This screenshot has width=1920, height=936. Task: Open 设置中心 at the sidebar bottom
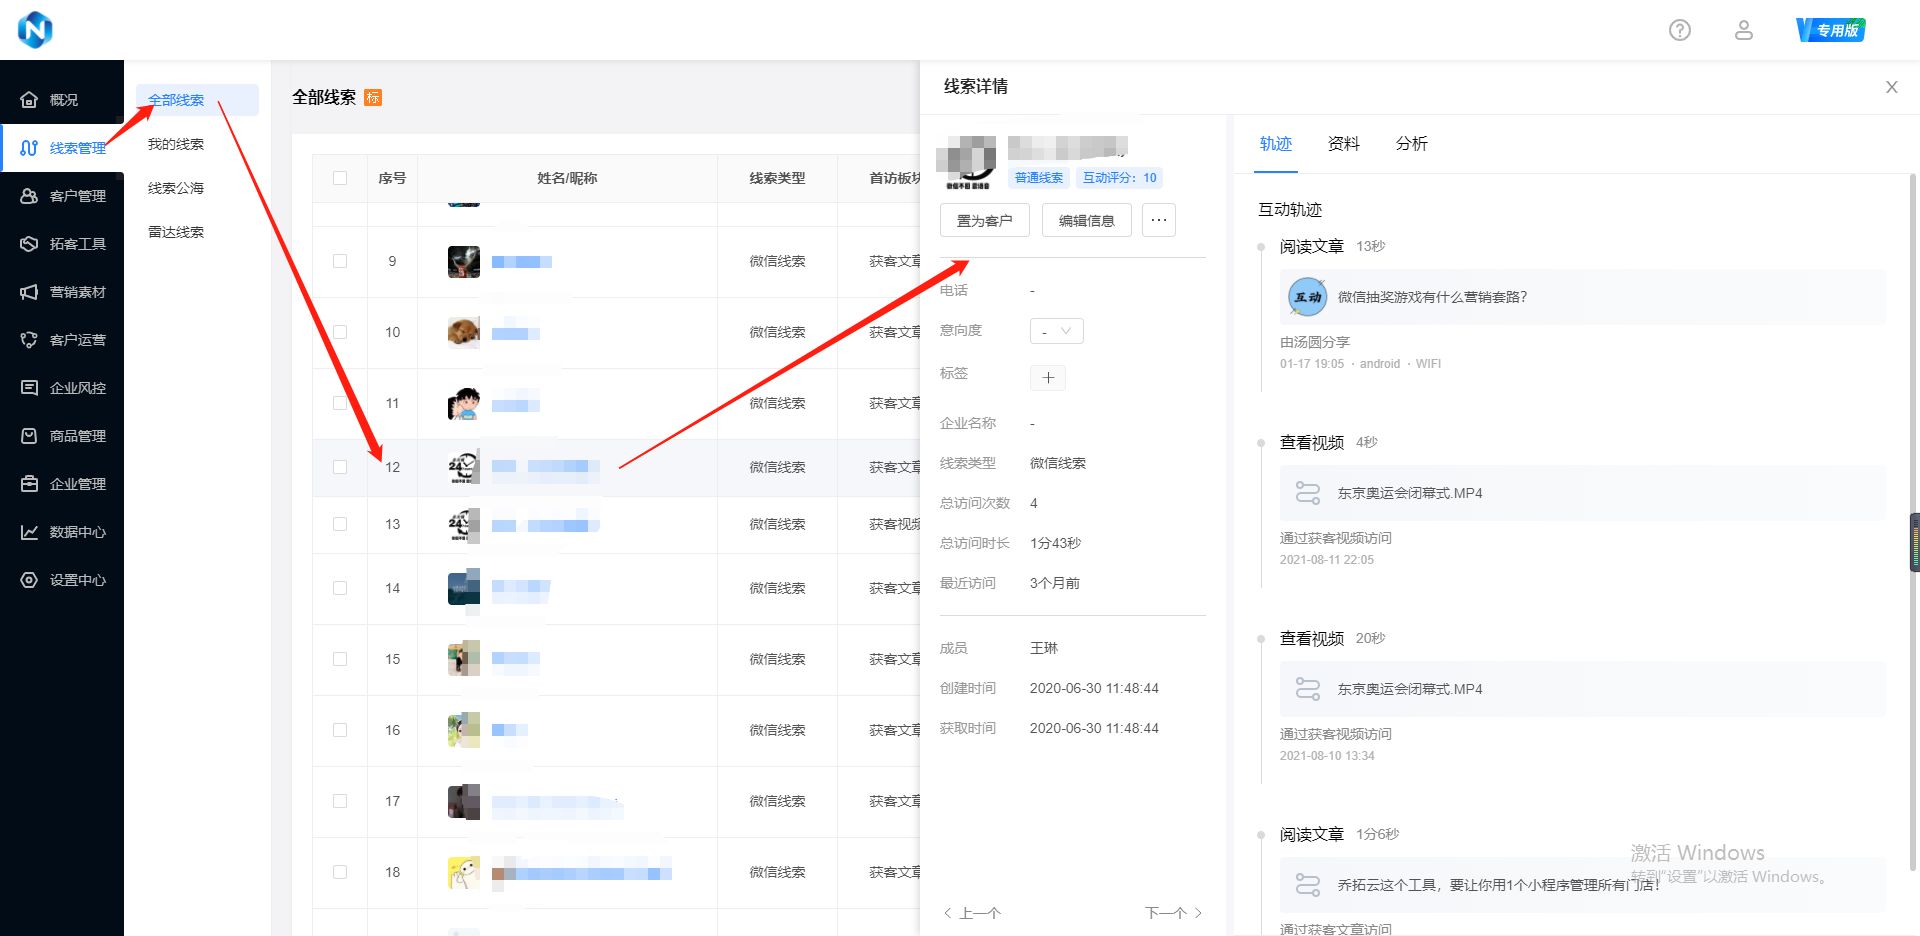click(x=63, y=579)
